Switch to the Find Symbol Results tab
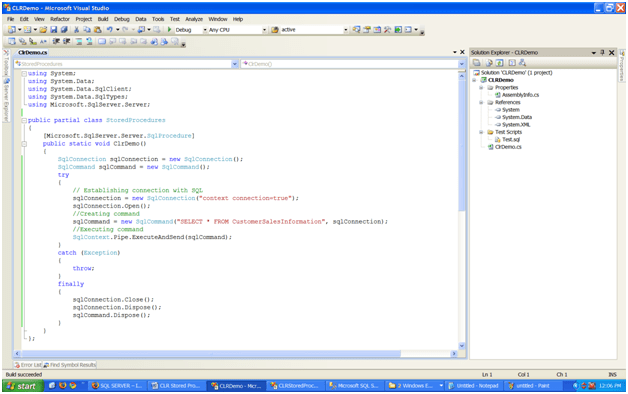Image resolution: width=628 pixels, height=394 pixels. [x=70, y=365]
